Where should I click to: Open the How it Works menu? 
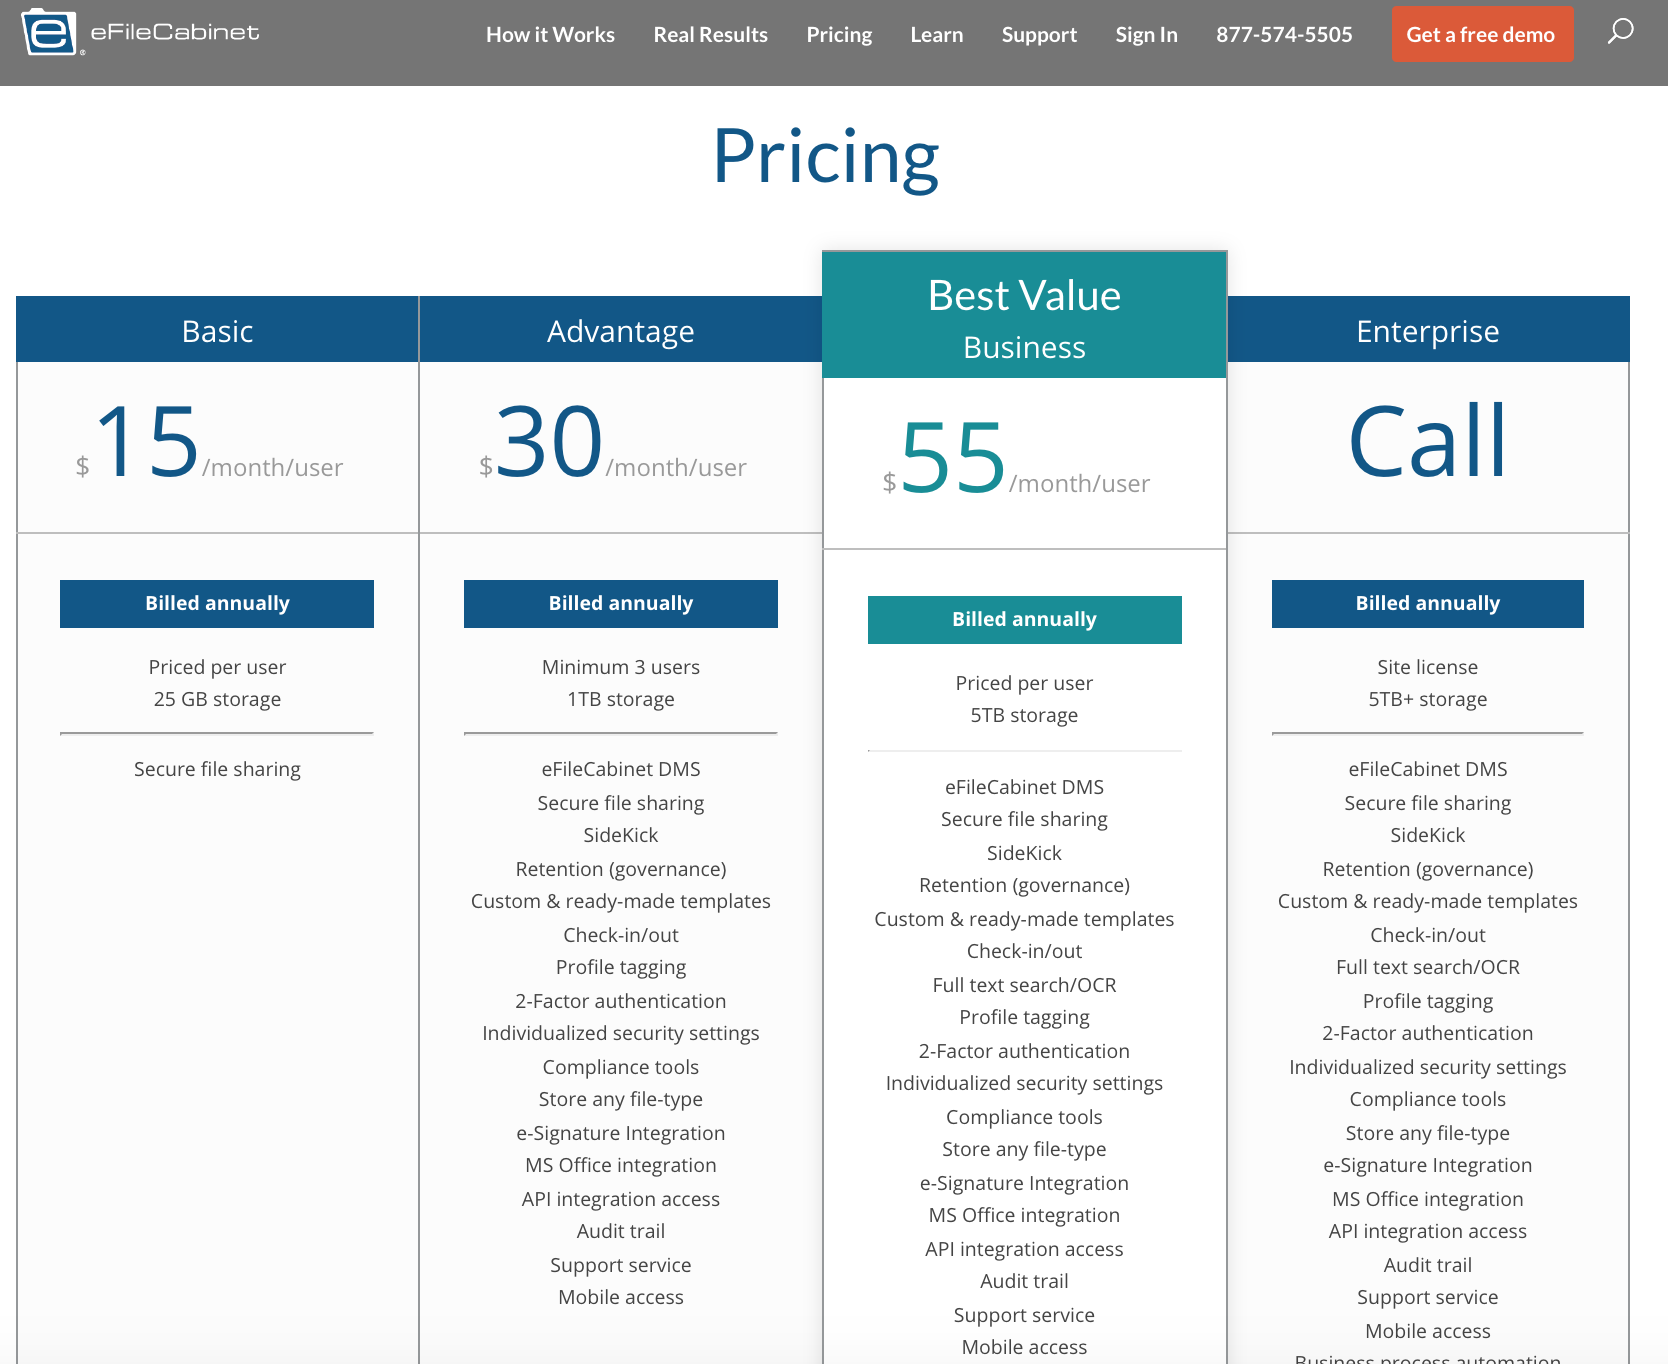click(550, 35)
